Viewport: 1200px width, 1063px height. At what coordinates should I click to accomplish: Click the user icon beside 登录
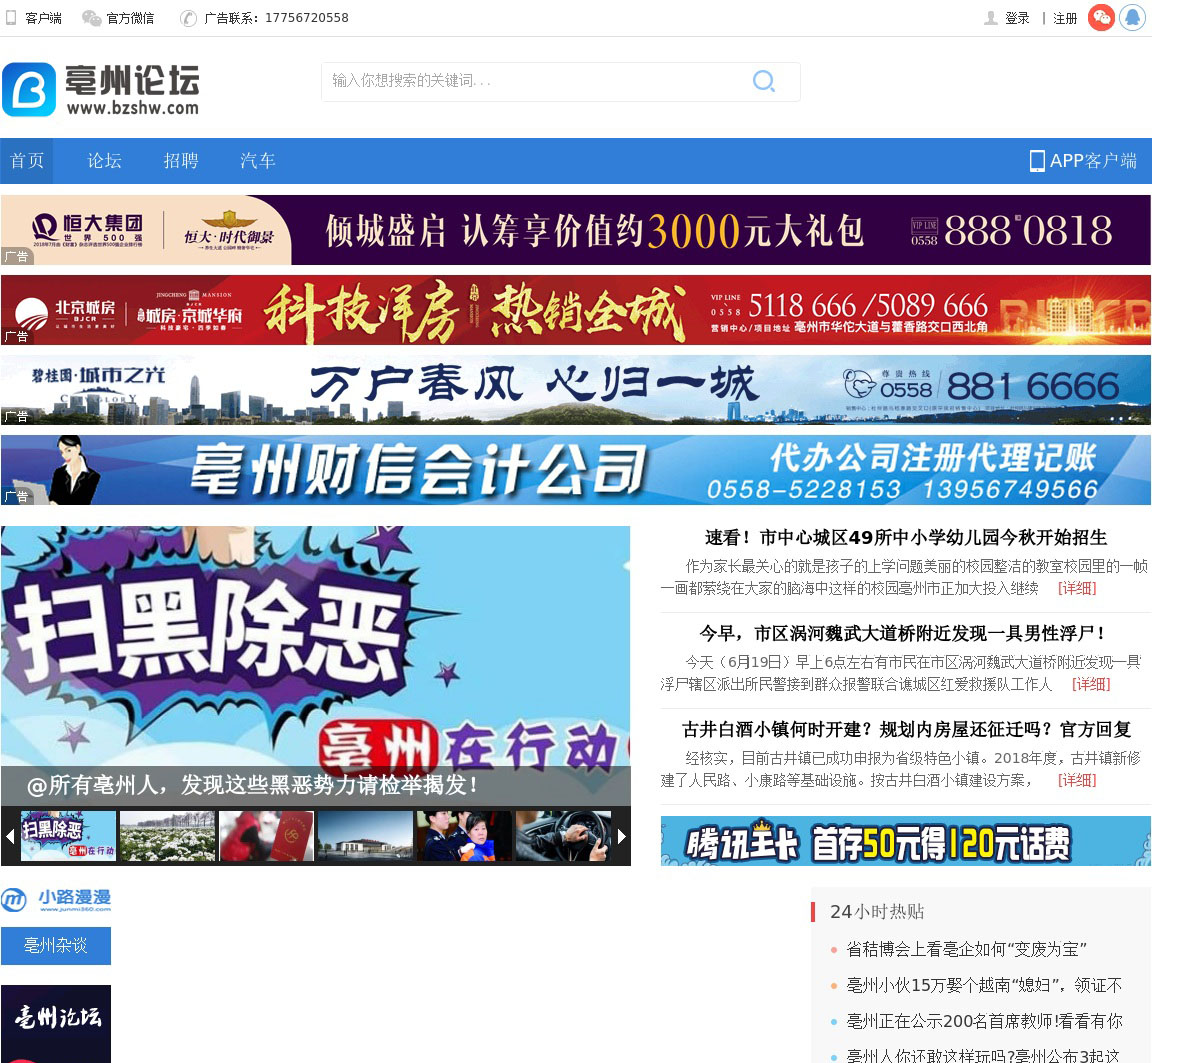(991, 18)
